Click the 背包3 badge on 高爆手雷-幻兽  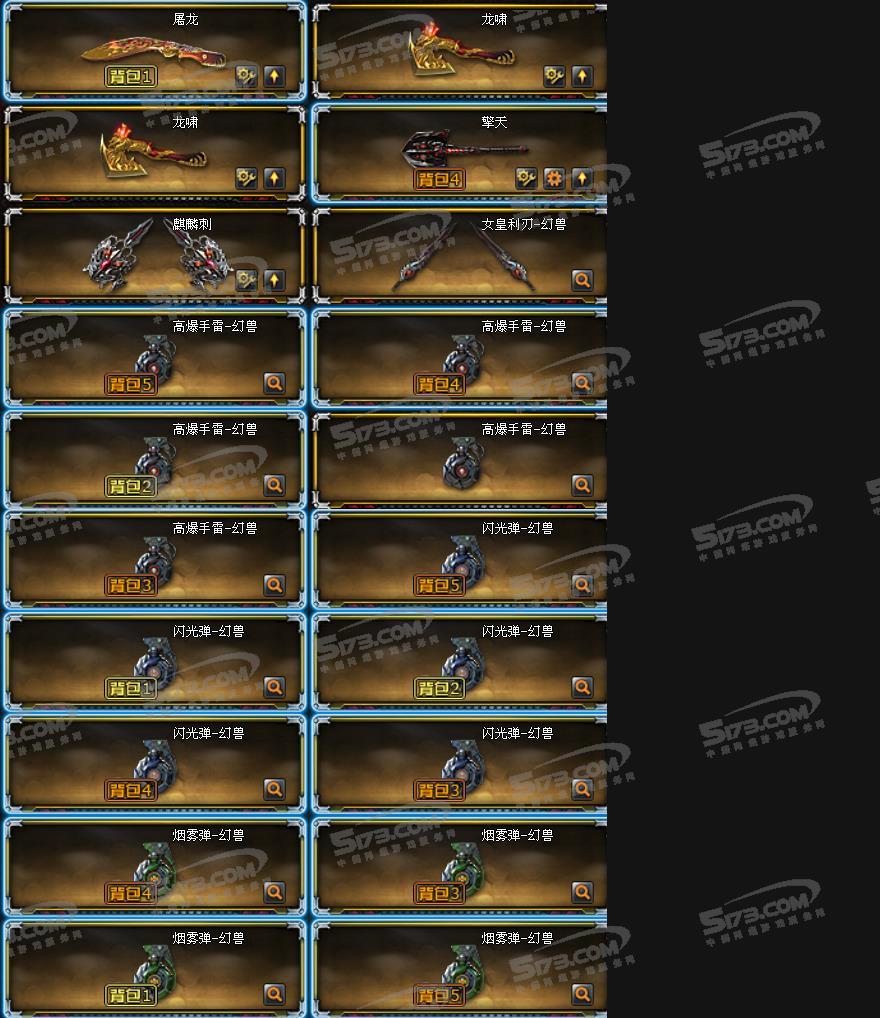(x=131, y=585)
